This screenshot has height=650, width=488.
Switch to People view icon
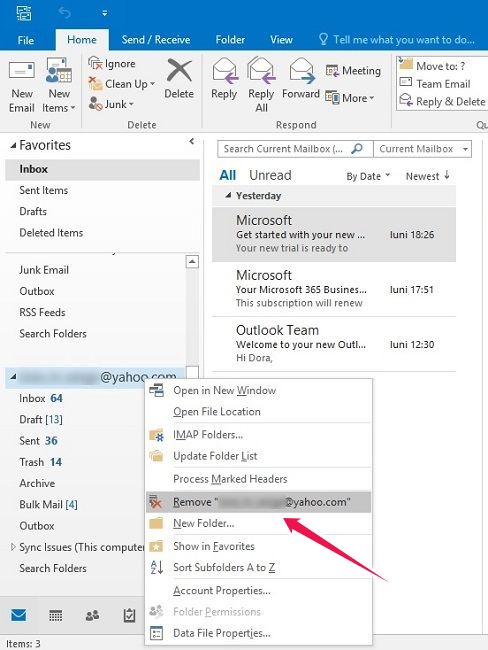pyautogui.click(x=92, y=616)
